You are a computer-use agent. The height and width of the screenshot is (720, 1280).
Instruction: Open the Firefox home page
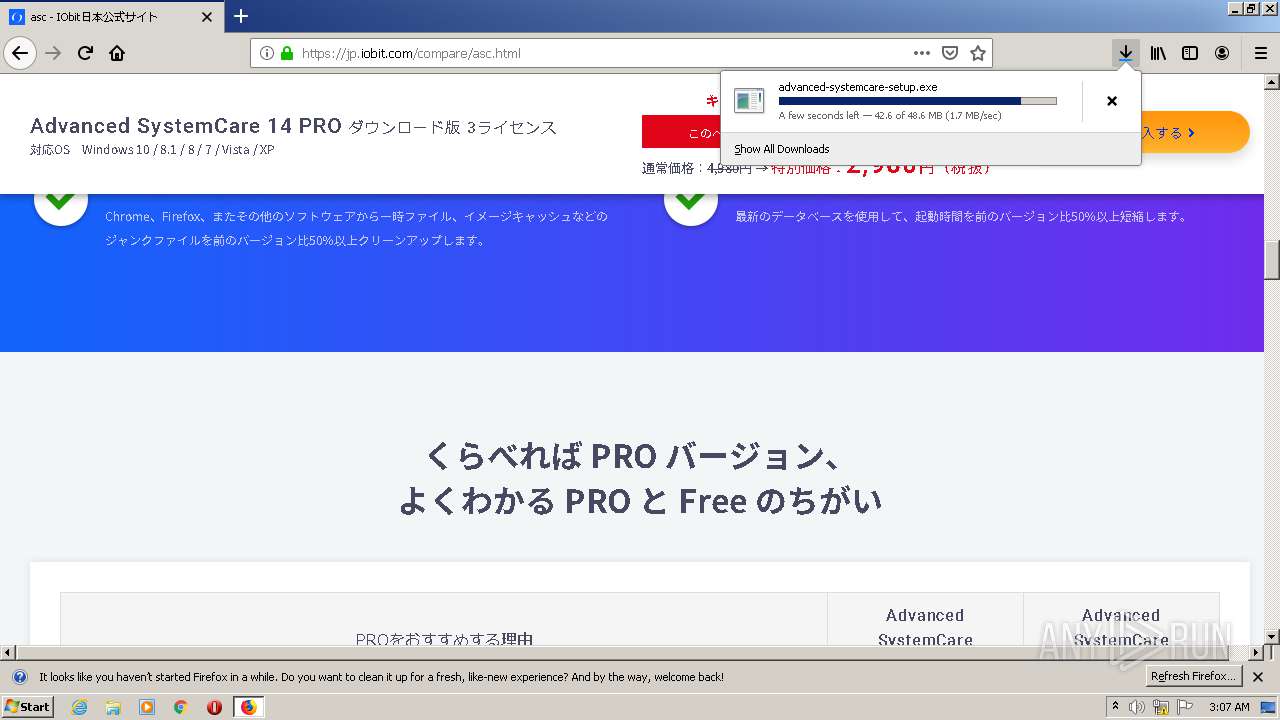pyautogui.click(x=117, y=53)
